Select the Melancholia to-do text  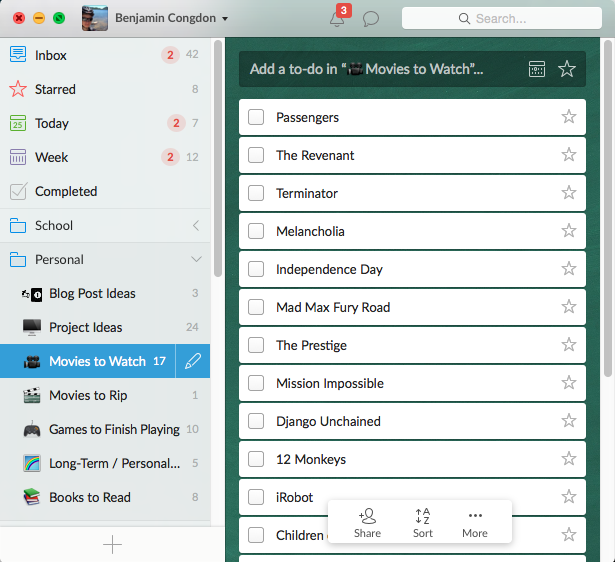coord(310,231)
